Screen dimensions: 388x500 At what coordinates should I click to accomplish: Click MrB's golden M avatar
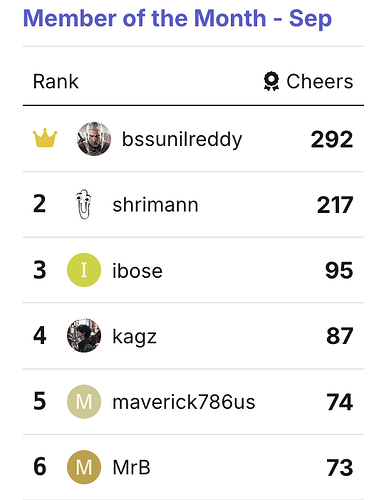click(84, 467)
